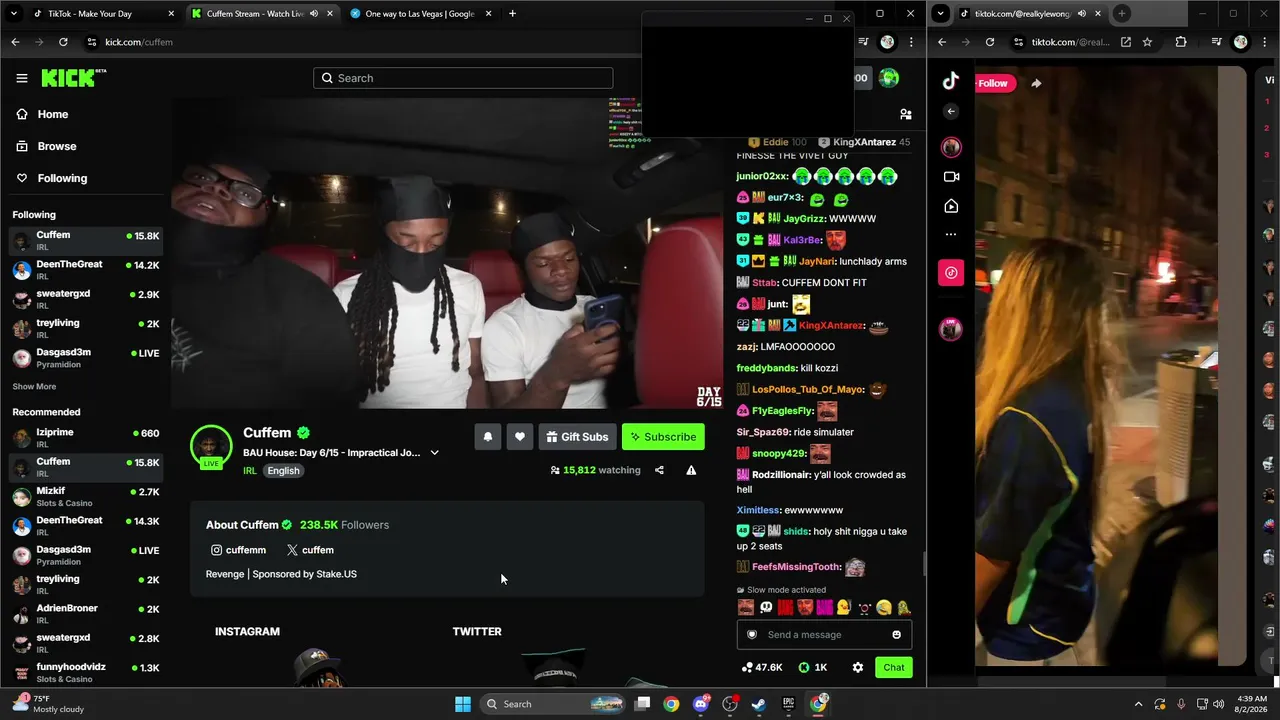The image size is (1280, 720).
Task: Open TikTok more options ellipsis
Action: [x=951, y=235]
